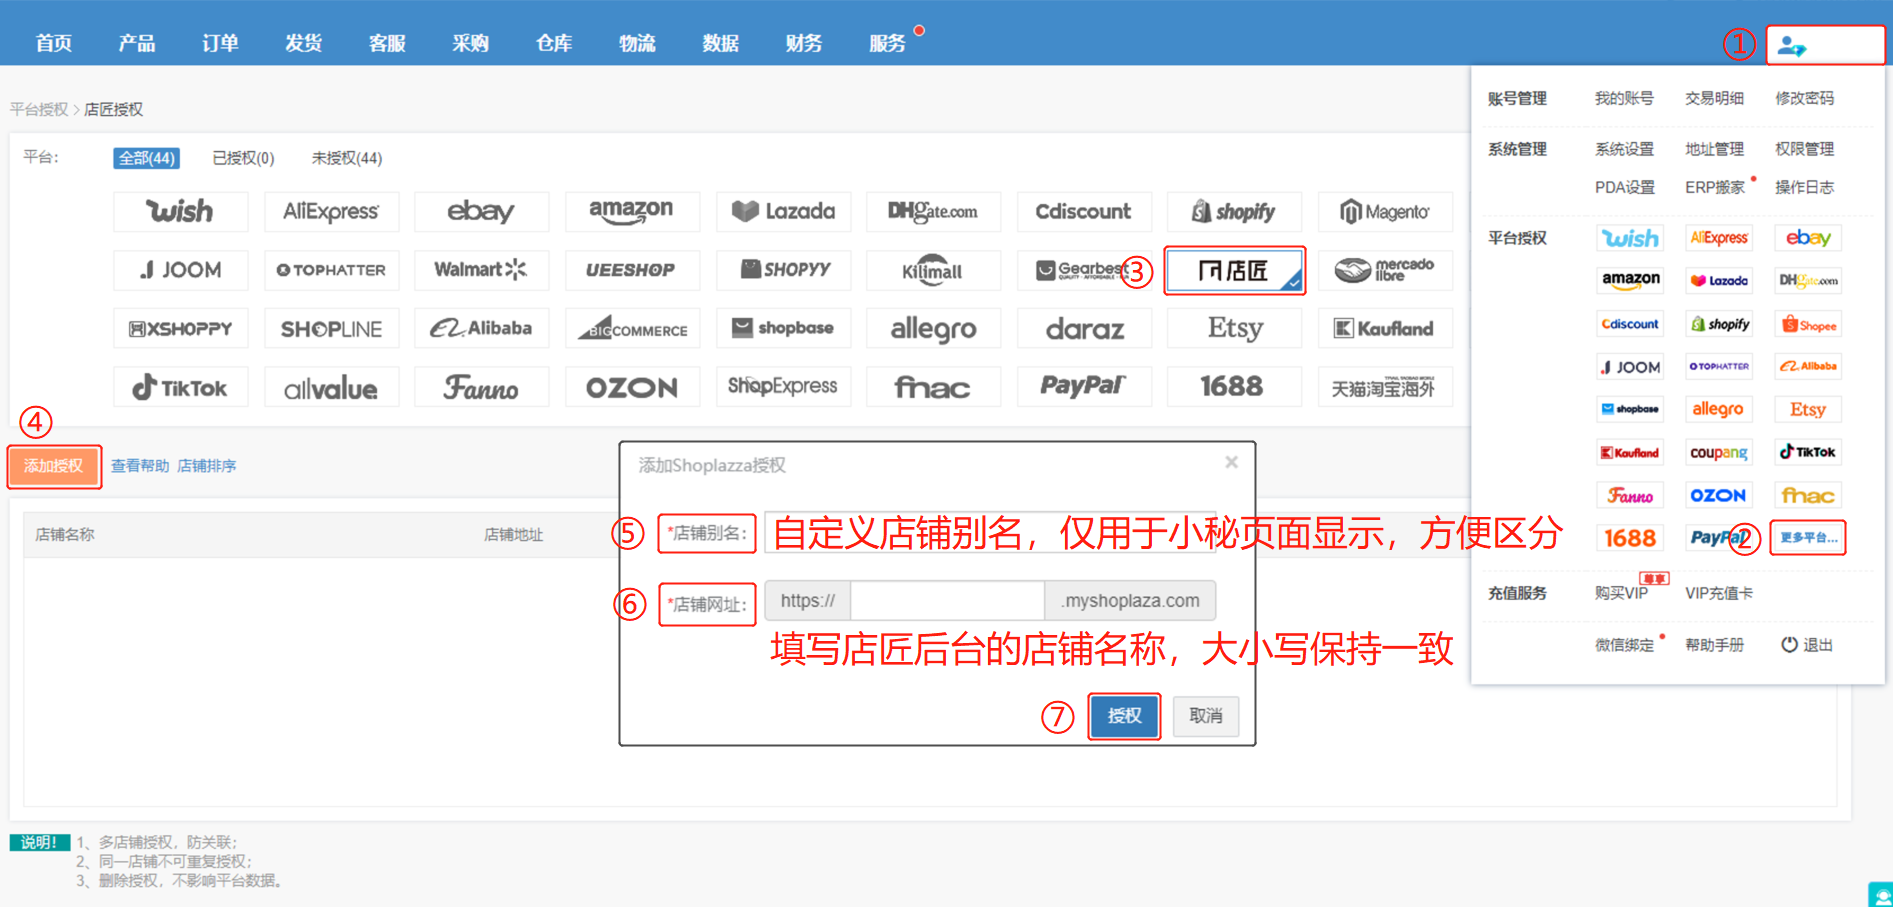Open 修改密码 change password link
The image size is (1893, 907).
point(1805,98)
